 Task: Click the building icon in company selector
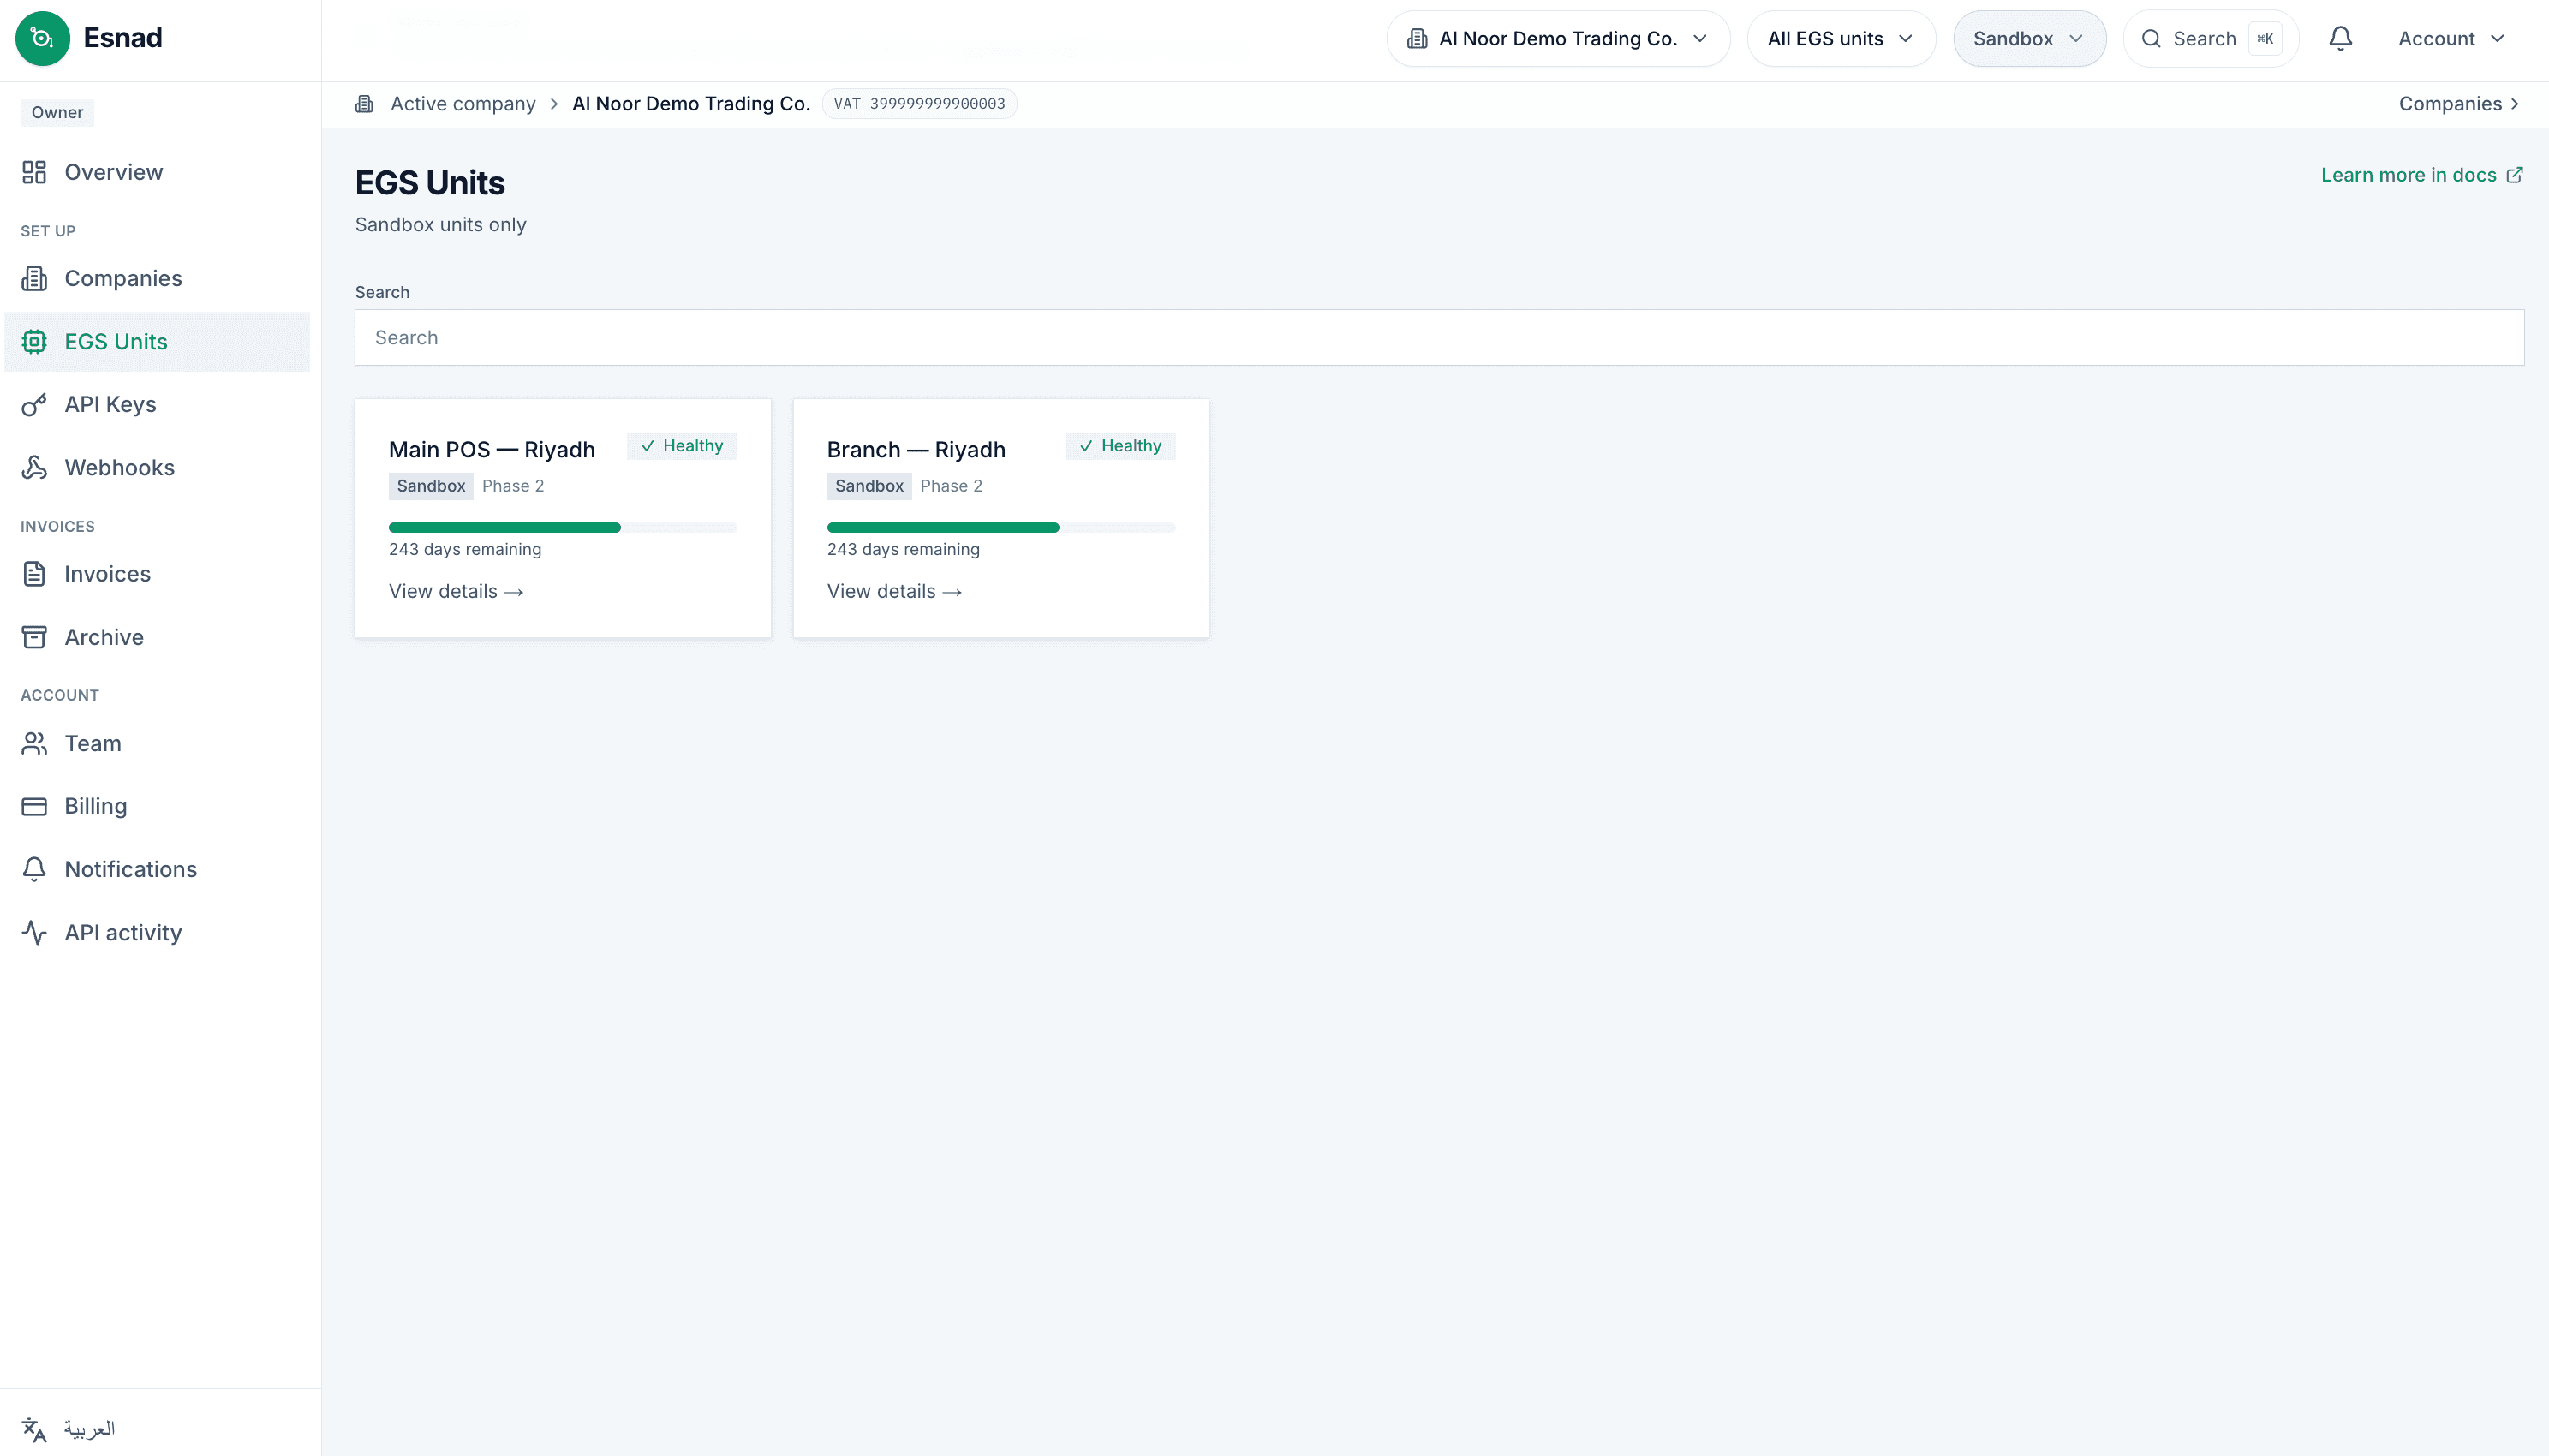tap(1417, 38)
